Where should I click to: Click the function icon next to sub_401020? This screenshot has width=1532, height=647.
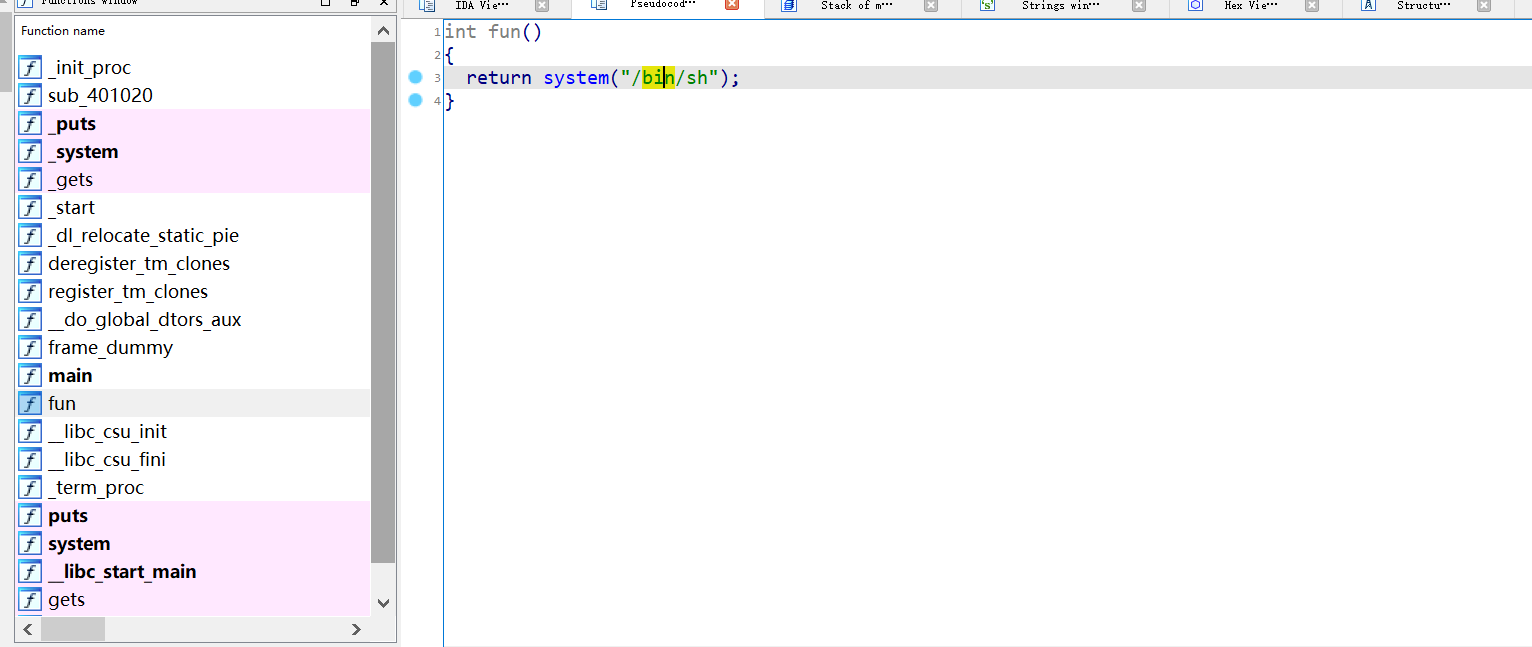[x=31, y=95]
